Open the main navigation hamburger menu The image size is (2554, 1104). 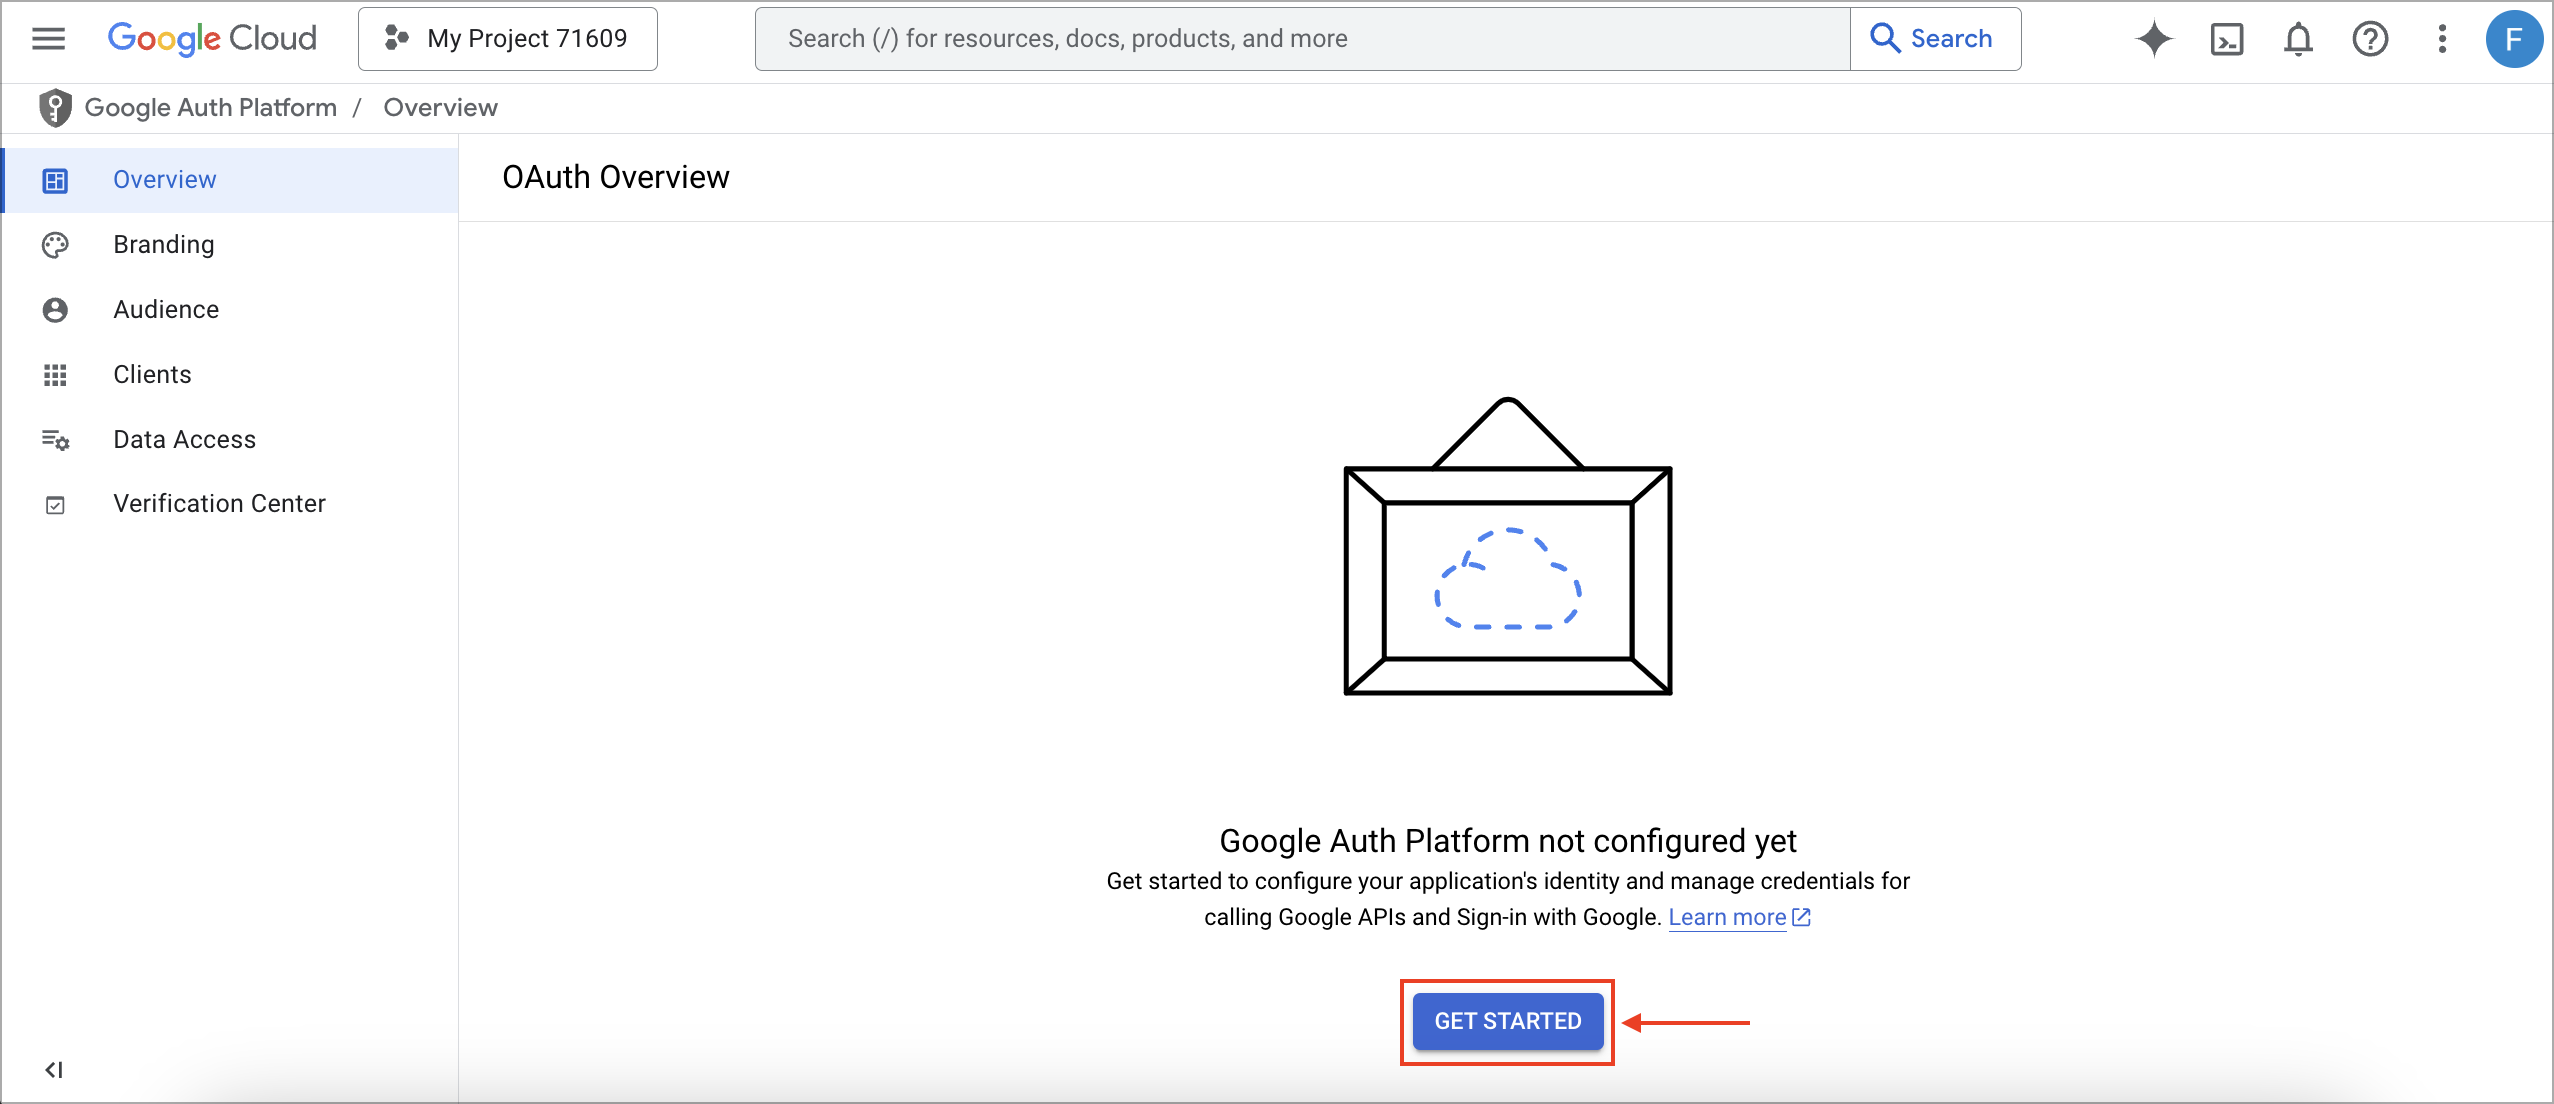48,39
